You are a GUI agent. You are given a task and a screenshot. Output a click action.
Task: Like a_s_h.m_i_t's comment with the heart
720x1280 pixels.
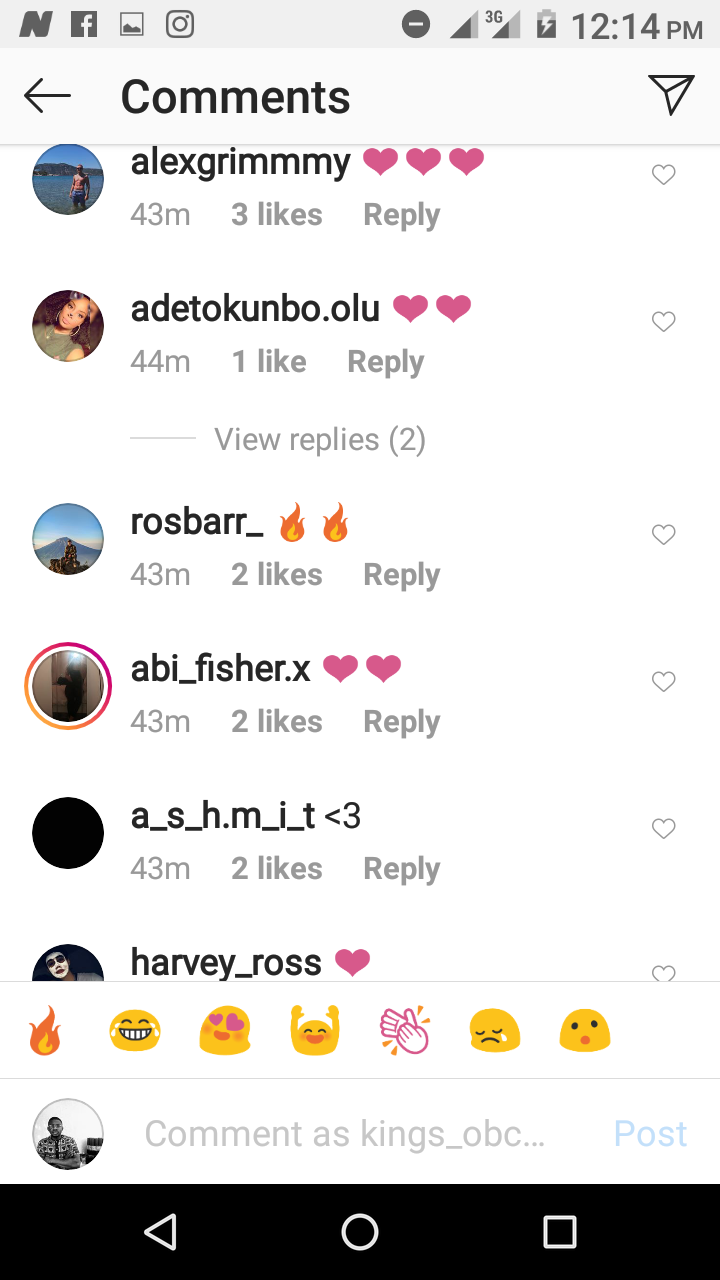(664, 829)
